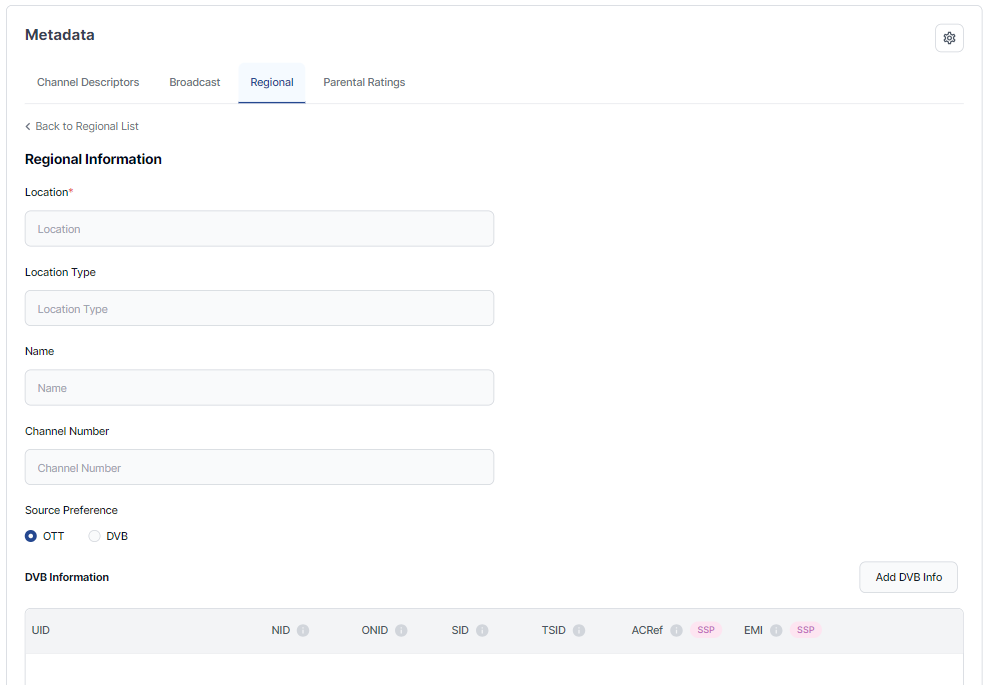Switch to the Broadcast tab

point(194,82)
